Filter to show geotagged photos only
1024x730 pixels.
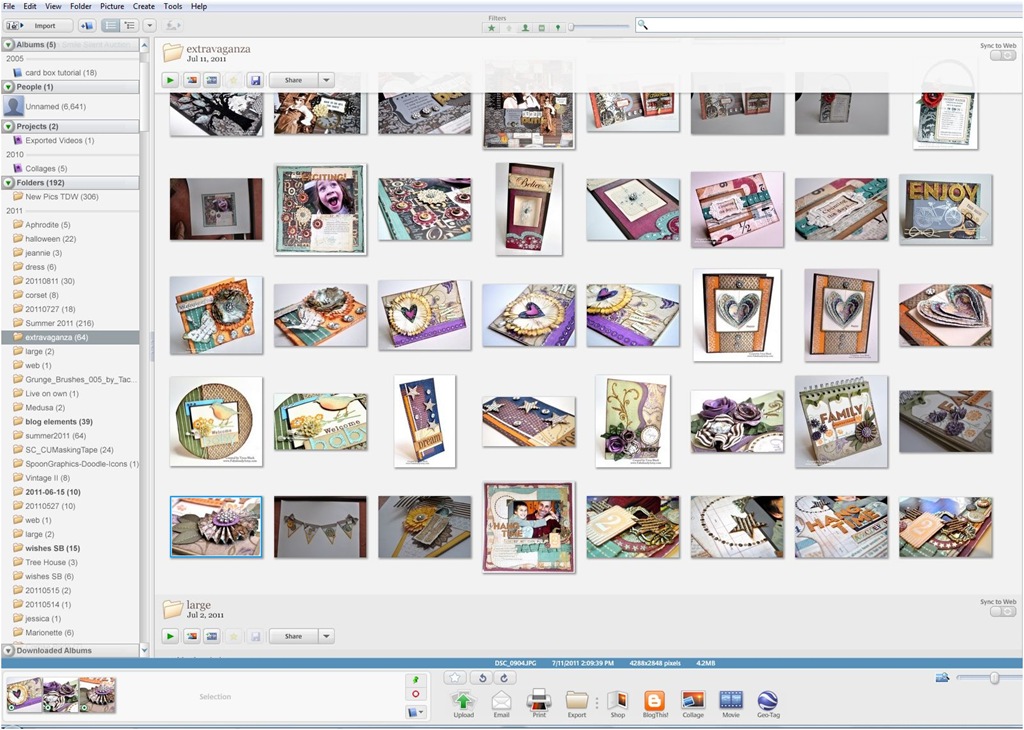(557, 27)
